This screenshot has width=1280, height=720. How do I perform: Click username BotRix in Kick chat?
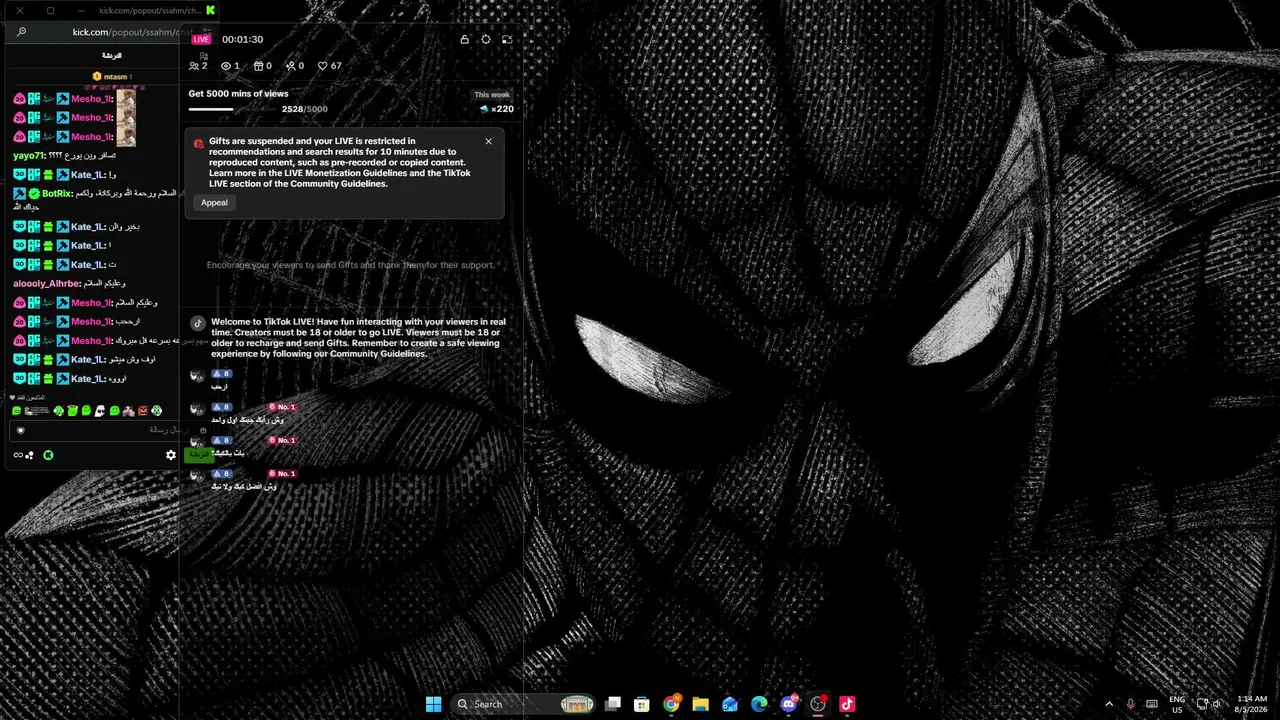(57, 193)
